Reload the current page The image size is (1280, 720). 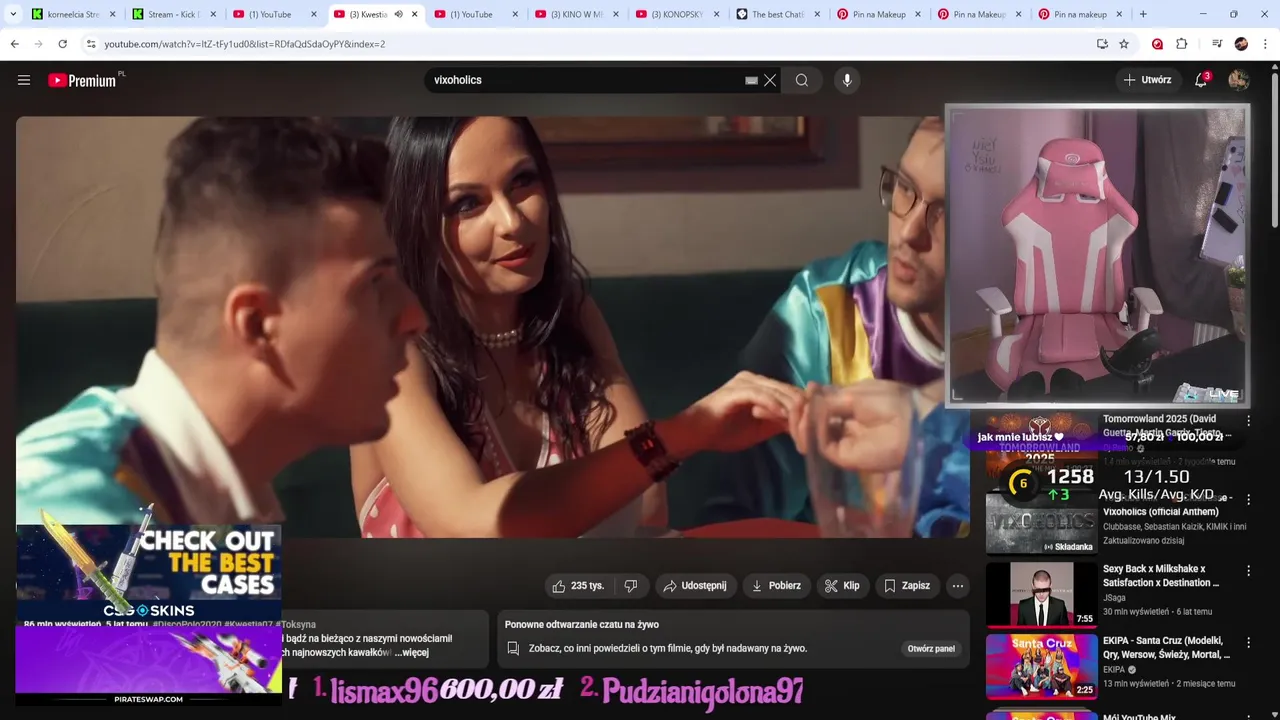coord(62,44)
